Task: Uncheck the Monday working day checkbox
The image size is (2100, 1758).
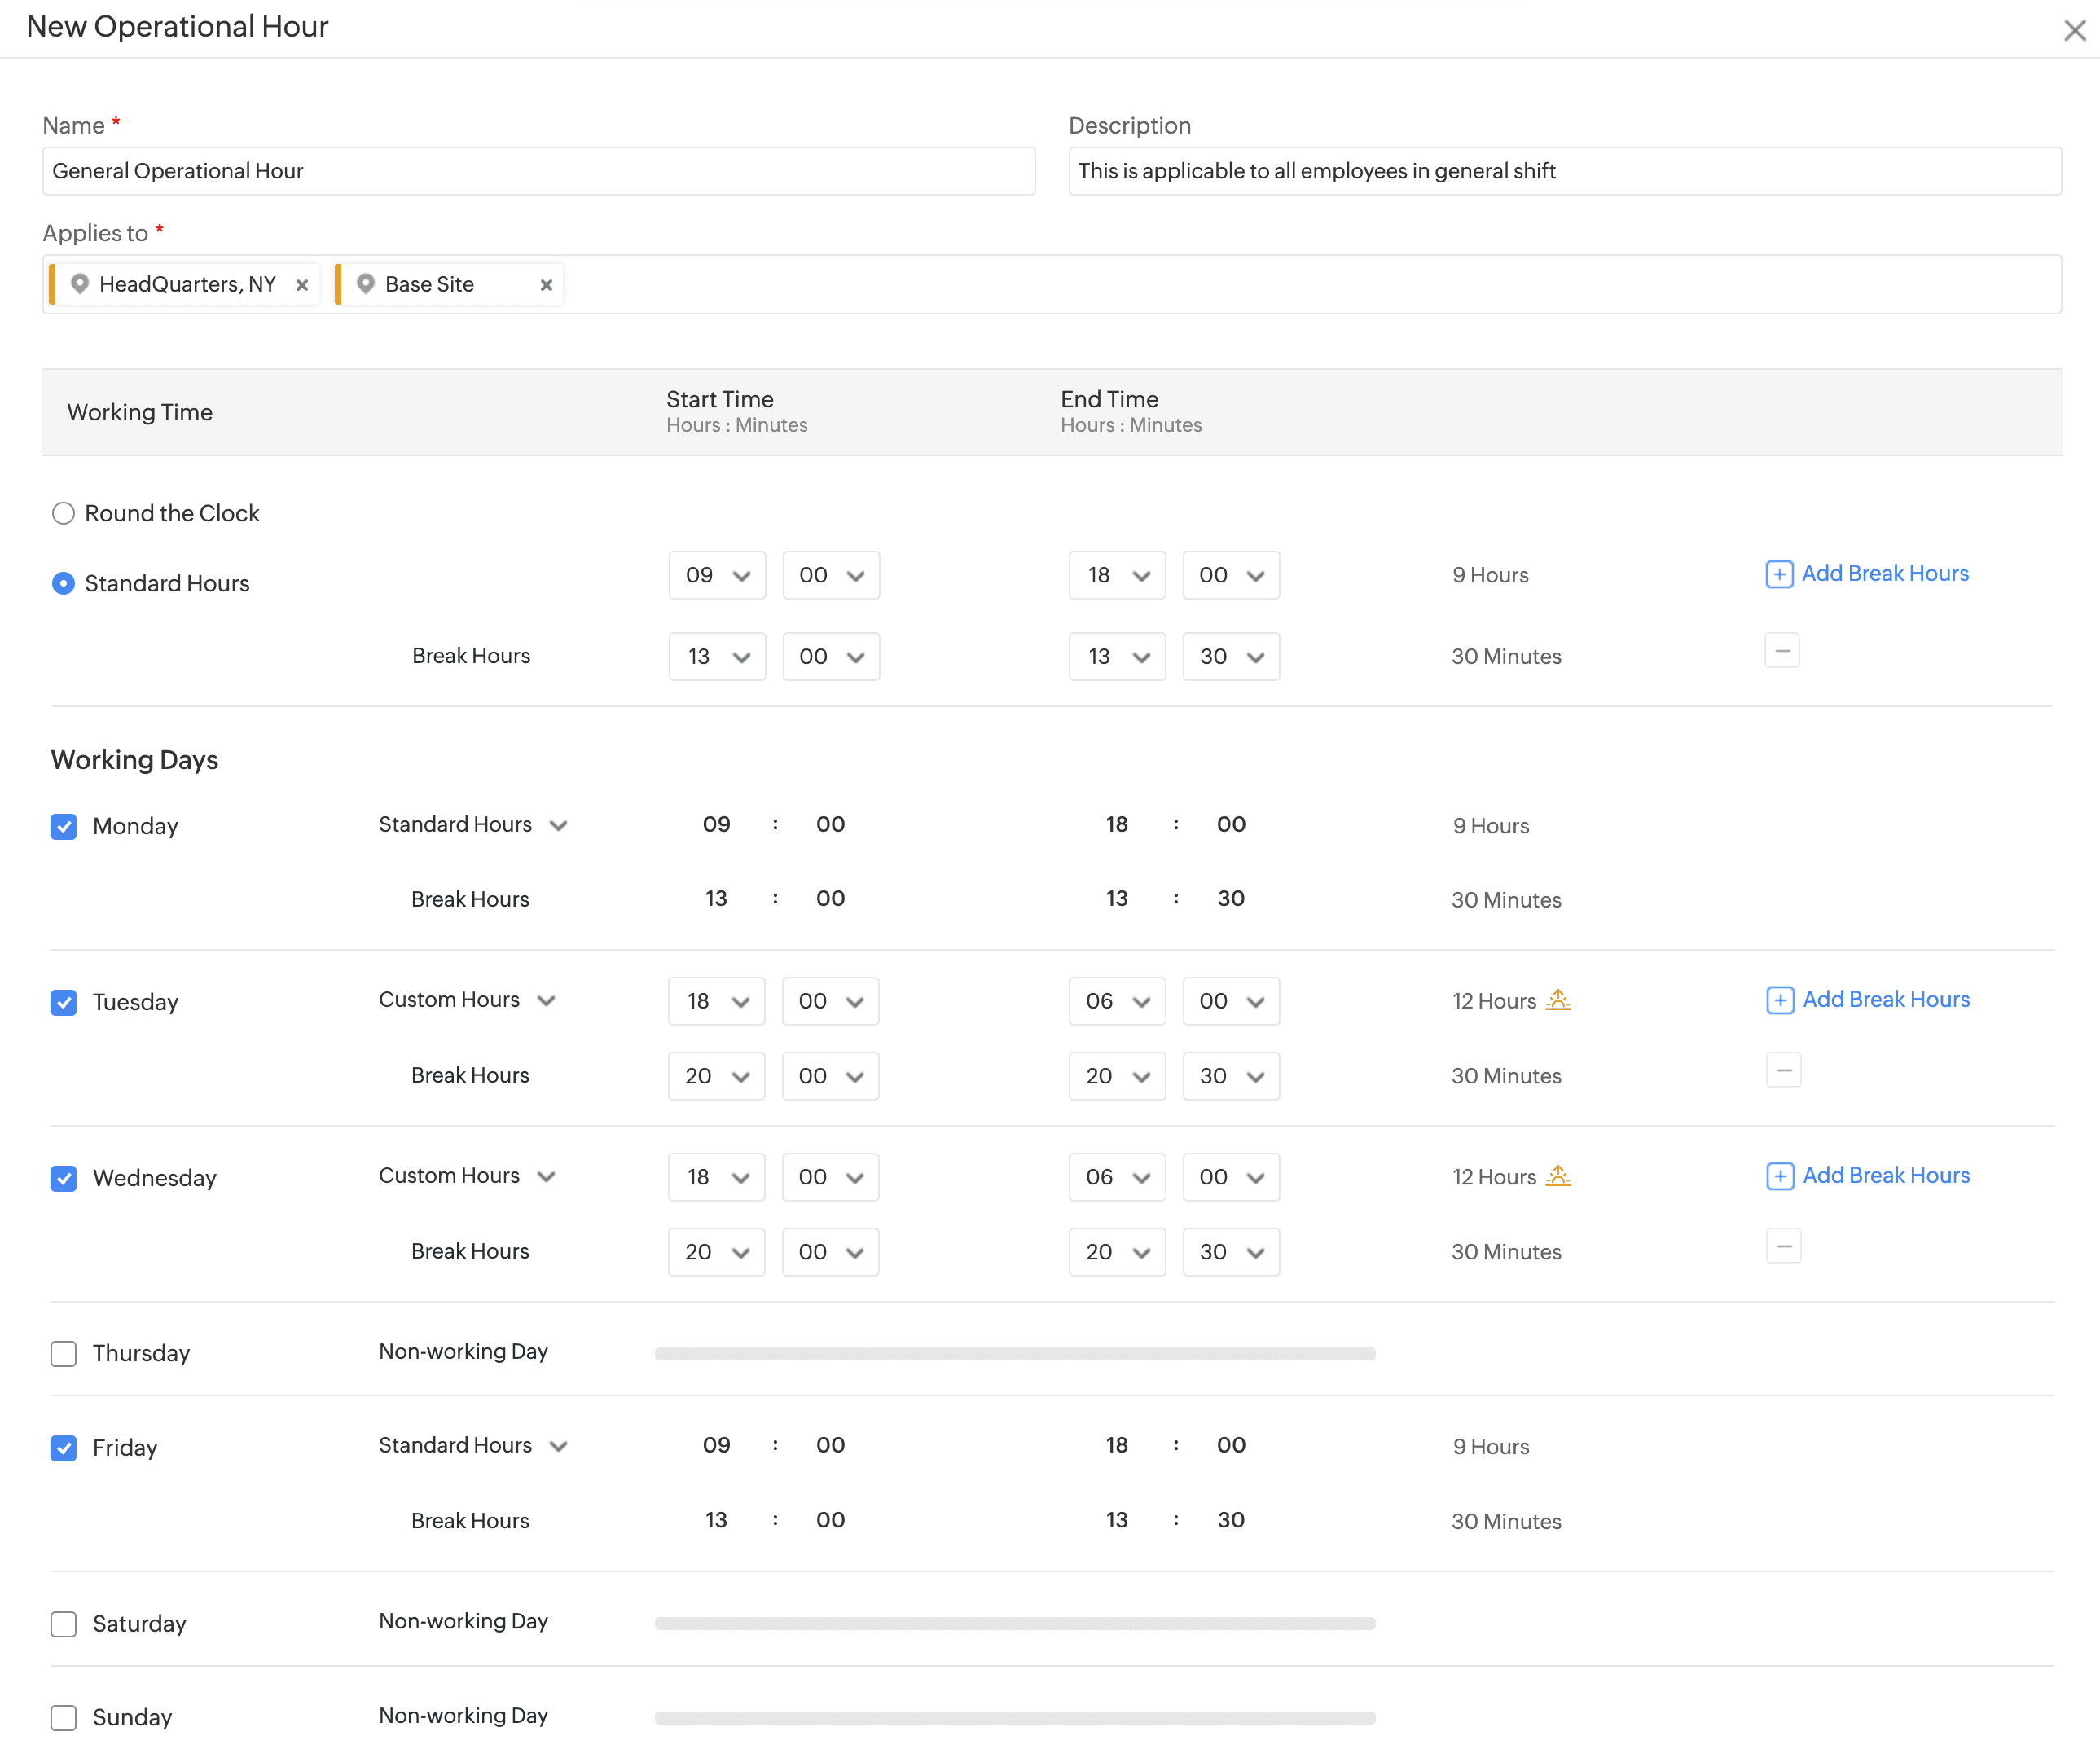Action: coord(63,827)
